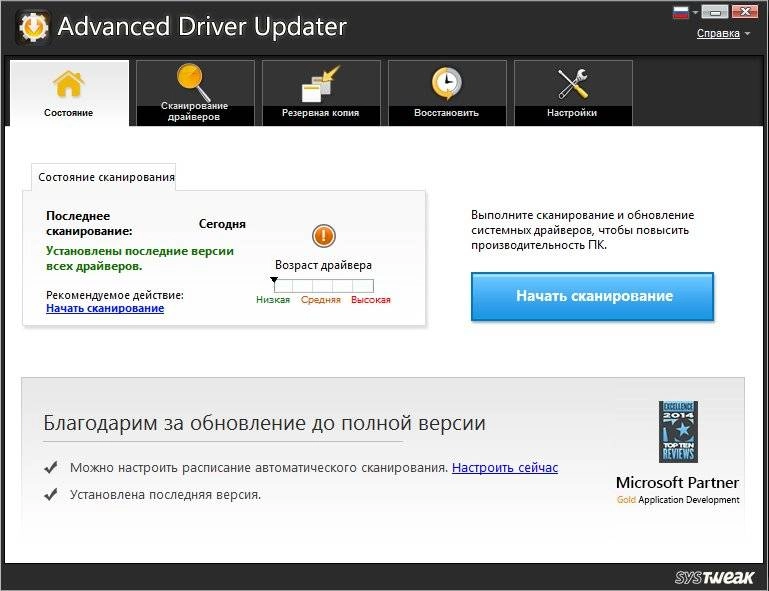Click the Systweak logo in footer
Screen dimensions: 769x591
point(714,577)
